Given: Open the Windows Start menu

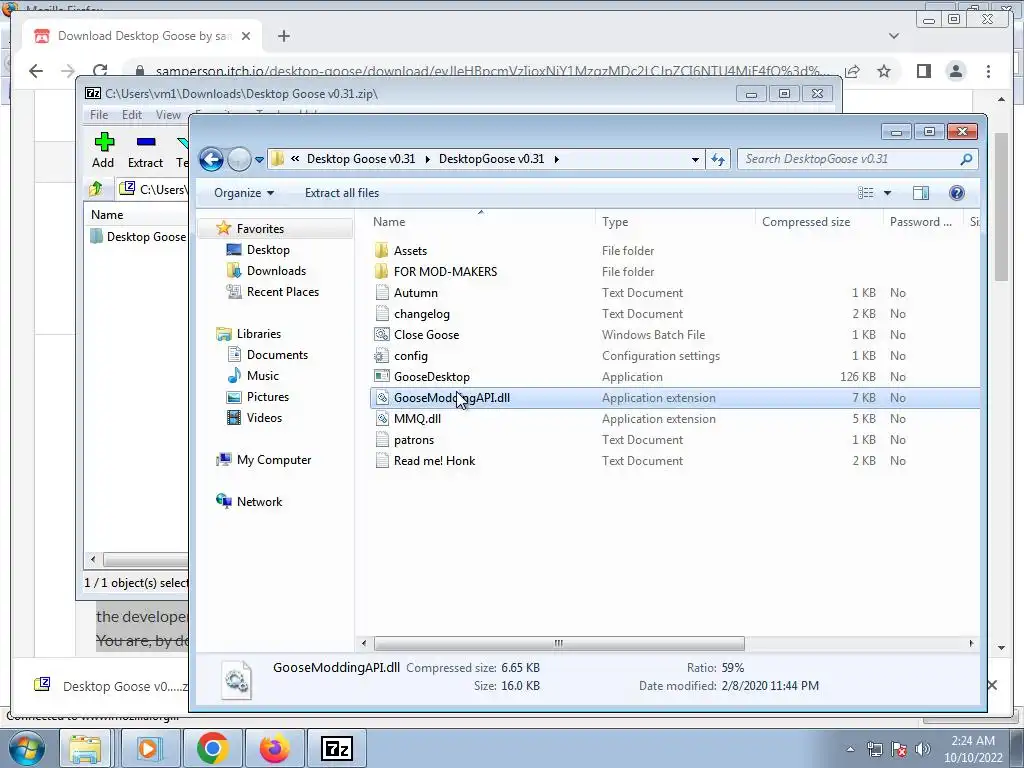Looking at the screenshot, I should 26,748.
